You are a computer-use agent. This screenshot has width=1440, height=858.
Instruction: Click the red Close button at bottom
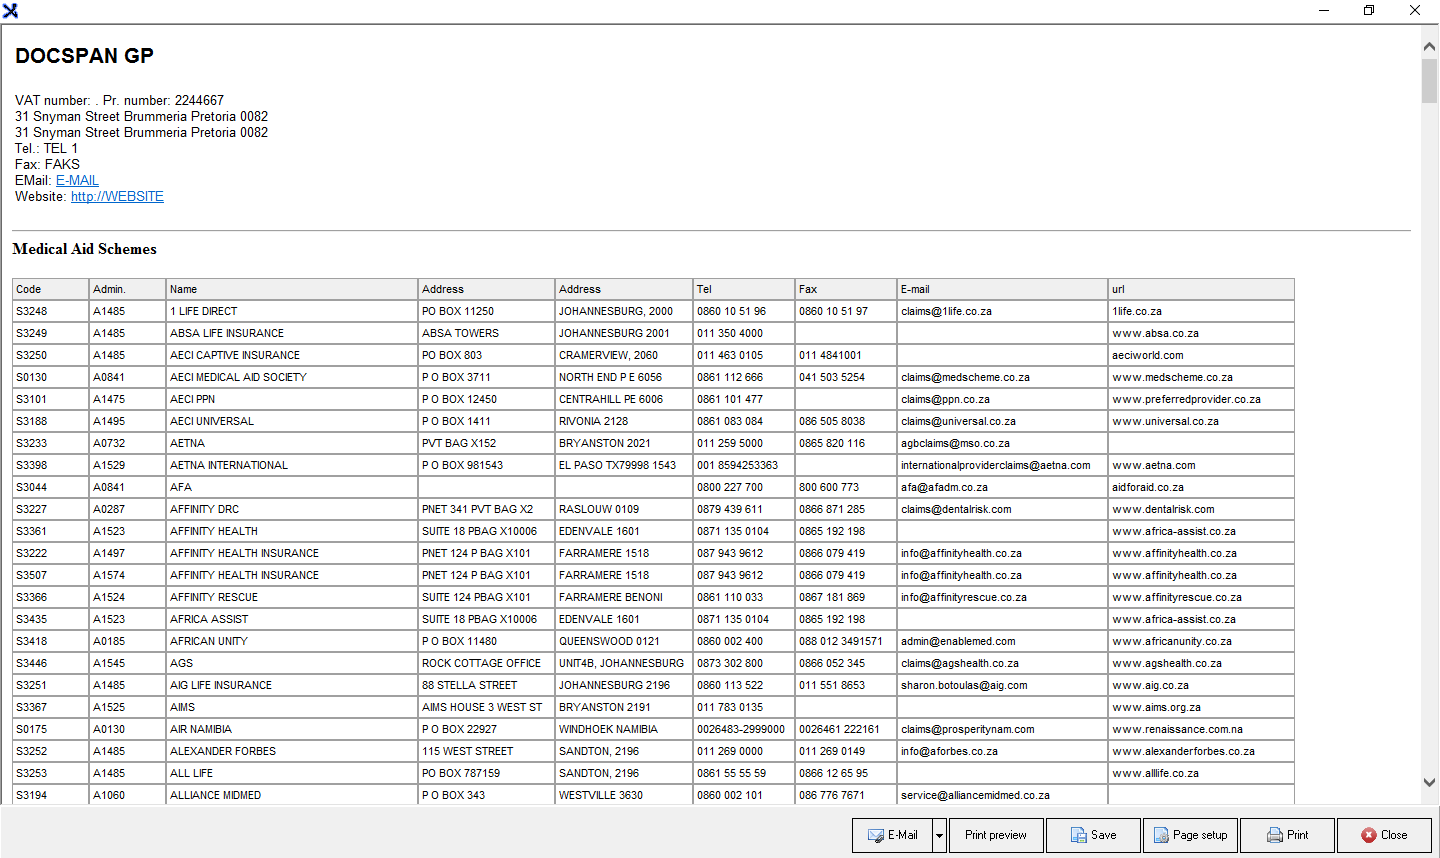pyautogui.click(x=1384, y=835)
